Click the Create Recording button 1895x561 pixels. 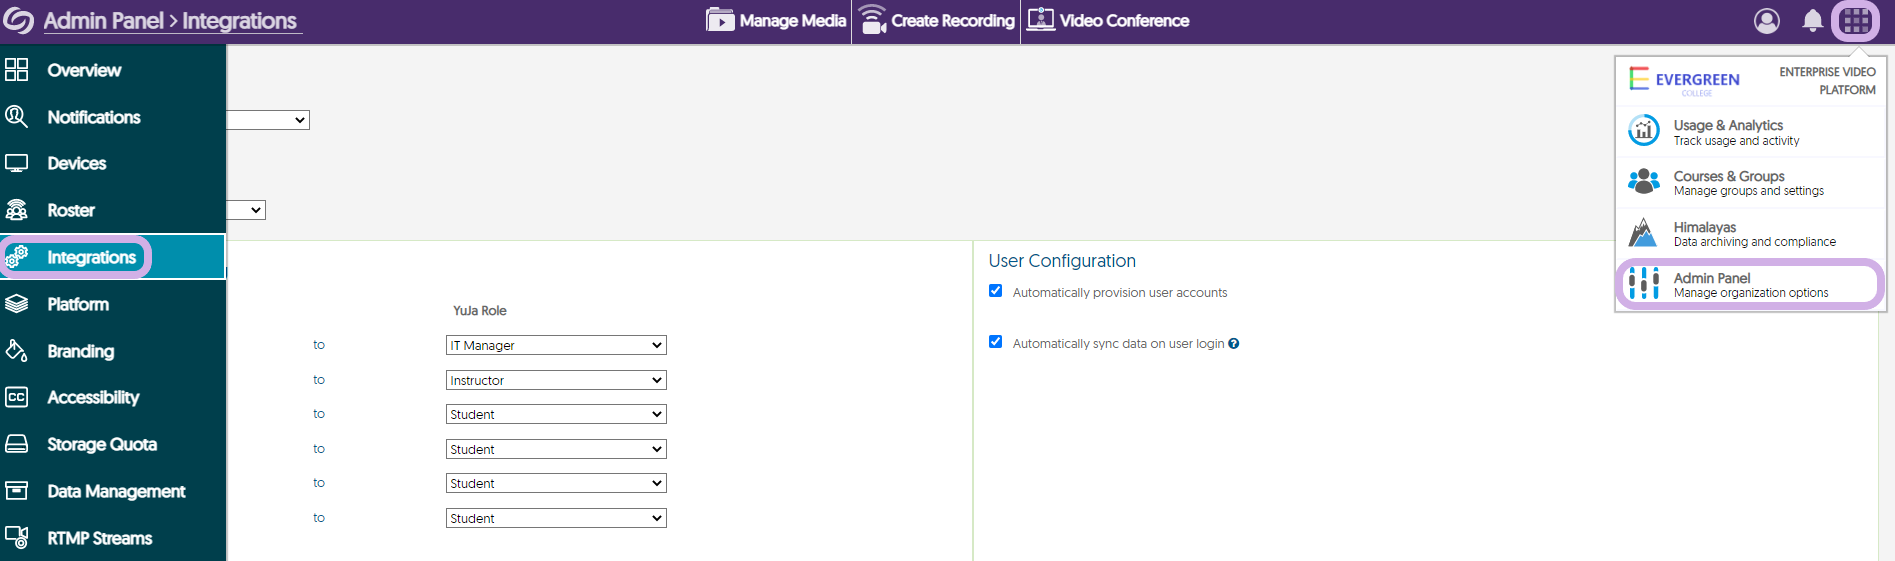(x=937, y=21)
